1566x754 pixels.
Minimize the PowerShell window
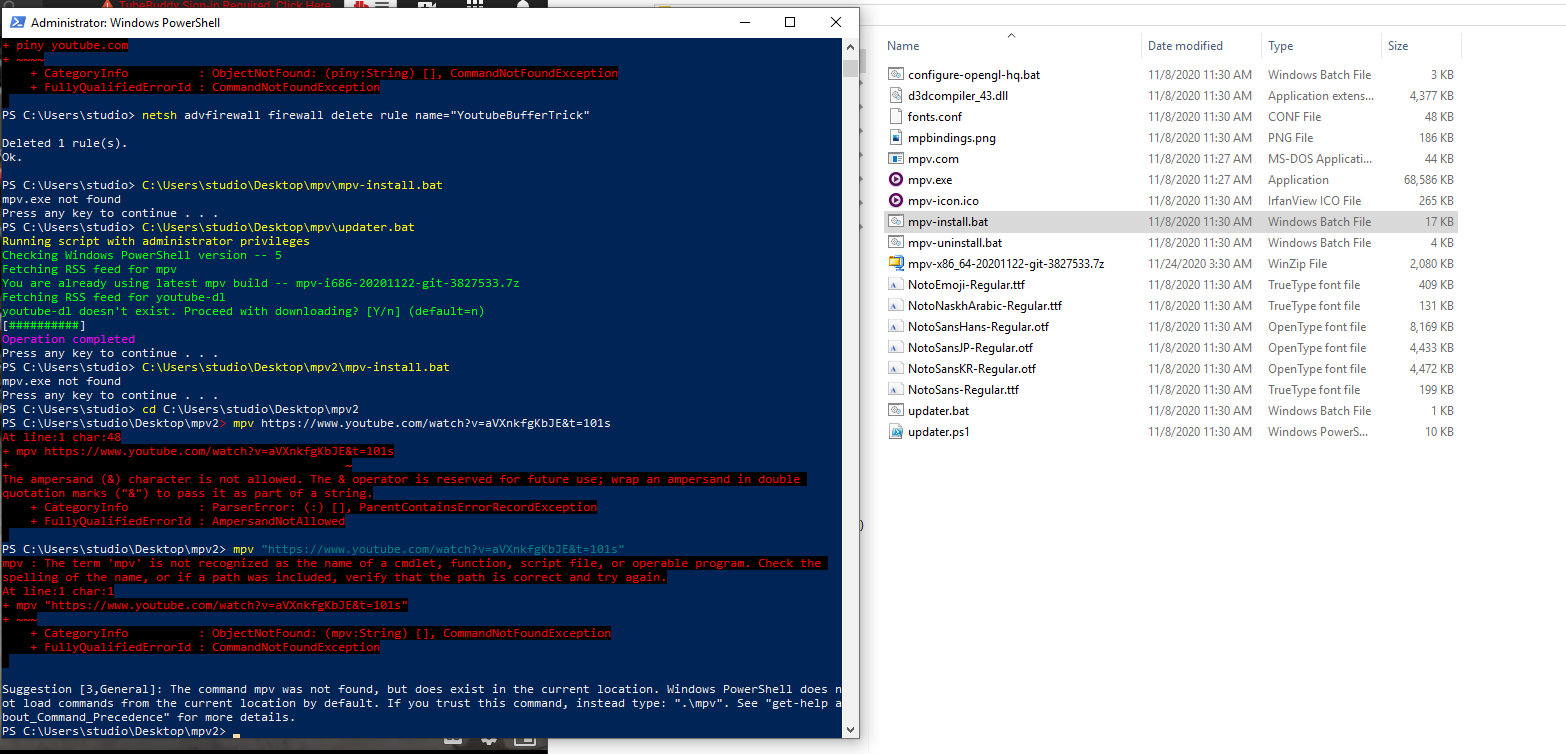744,22
